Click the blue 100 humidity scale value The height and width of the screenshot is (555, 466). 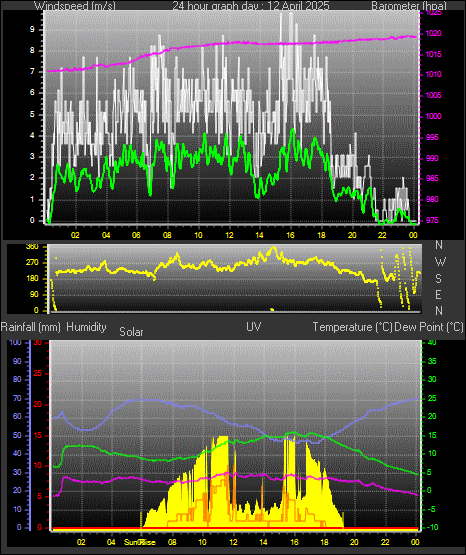(16, 342)
